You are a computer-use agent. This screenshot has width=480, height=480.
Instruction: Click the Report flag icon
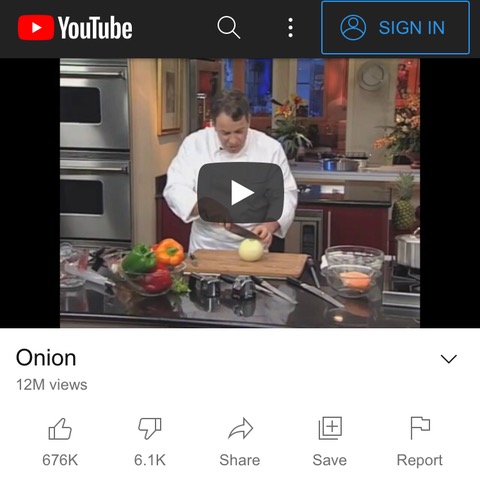coord(420,428)
